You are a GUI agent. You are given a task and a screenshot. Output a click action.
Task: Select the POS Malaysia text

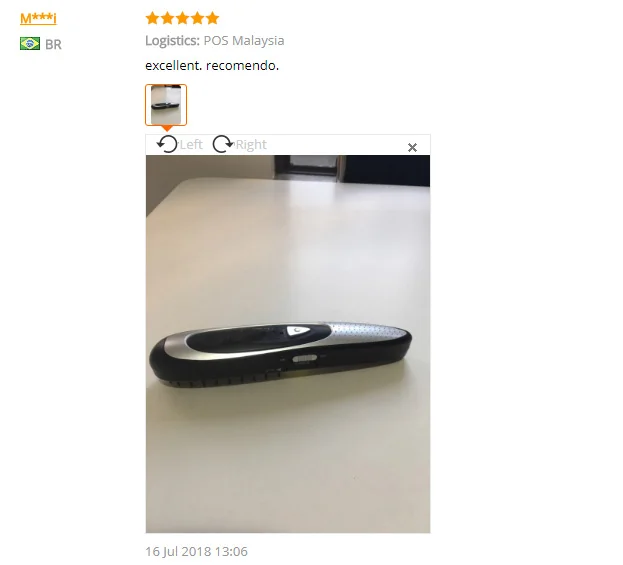point(244,41)
